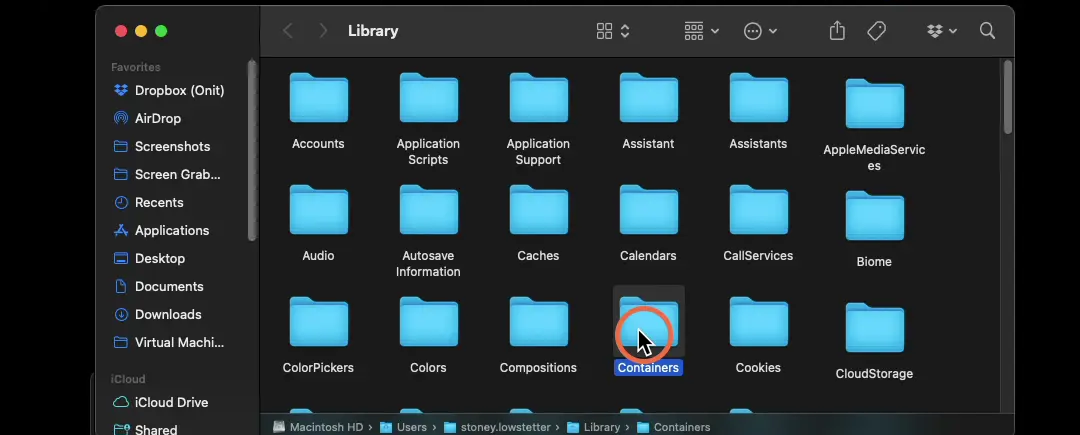Image resolution: width=1080 pixels, height=435 pixels.
Task: Open the Action ellipsis menu
Action: 760,31
